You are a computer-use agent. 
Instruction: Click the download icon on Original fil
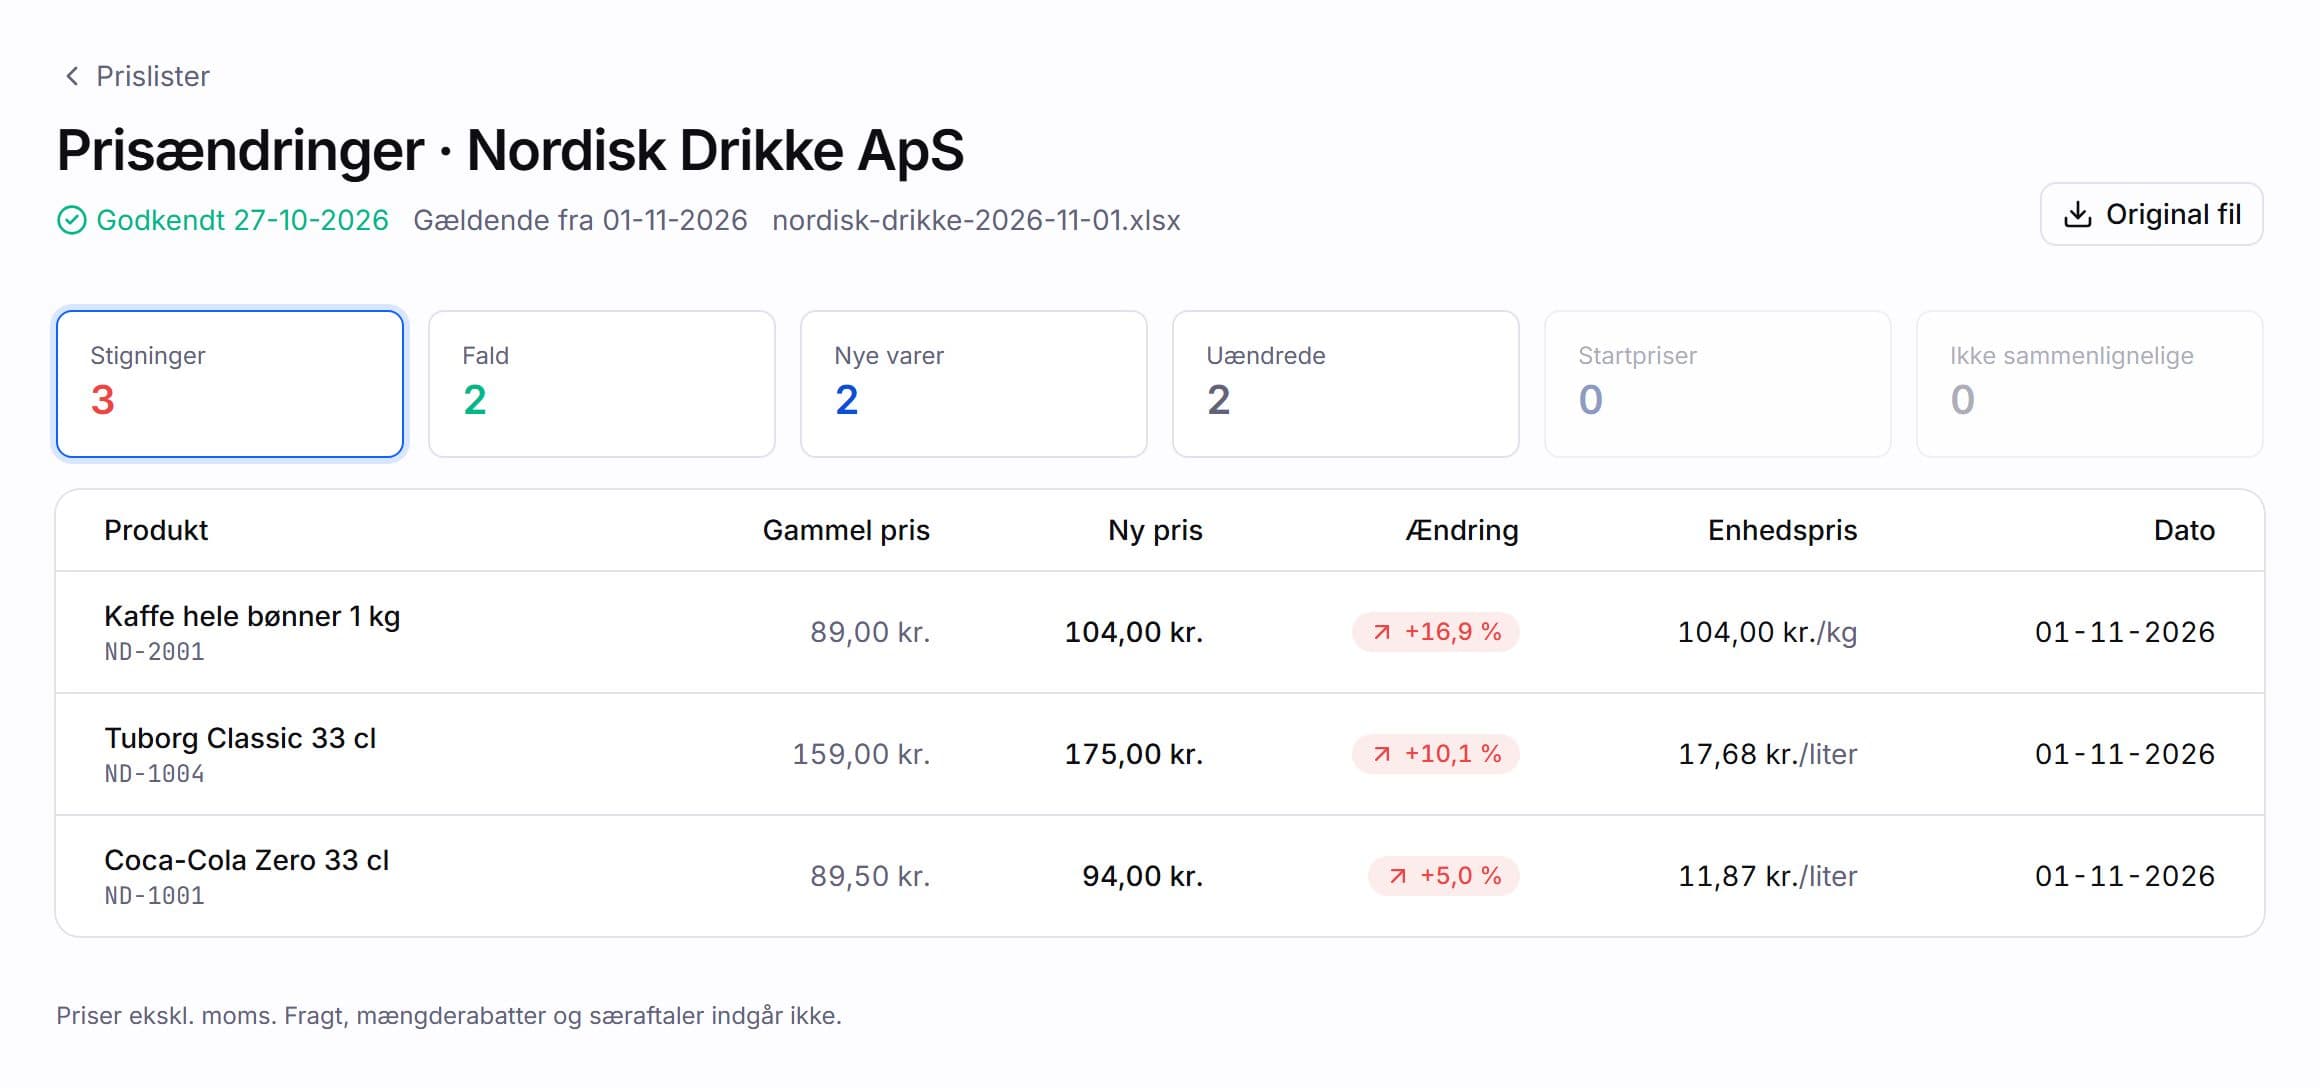[x=2077, y=214]
